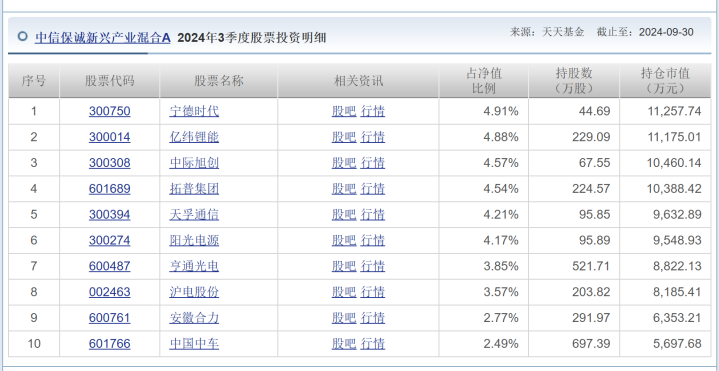Open 股吧 for 天孚通信

[x=344, y=215]
